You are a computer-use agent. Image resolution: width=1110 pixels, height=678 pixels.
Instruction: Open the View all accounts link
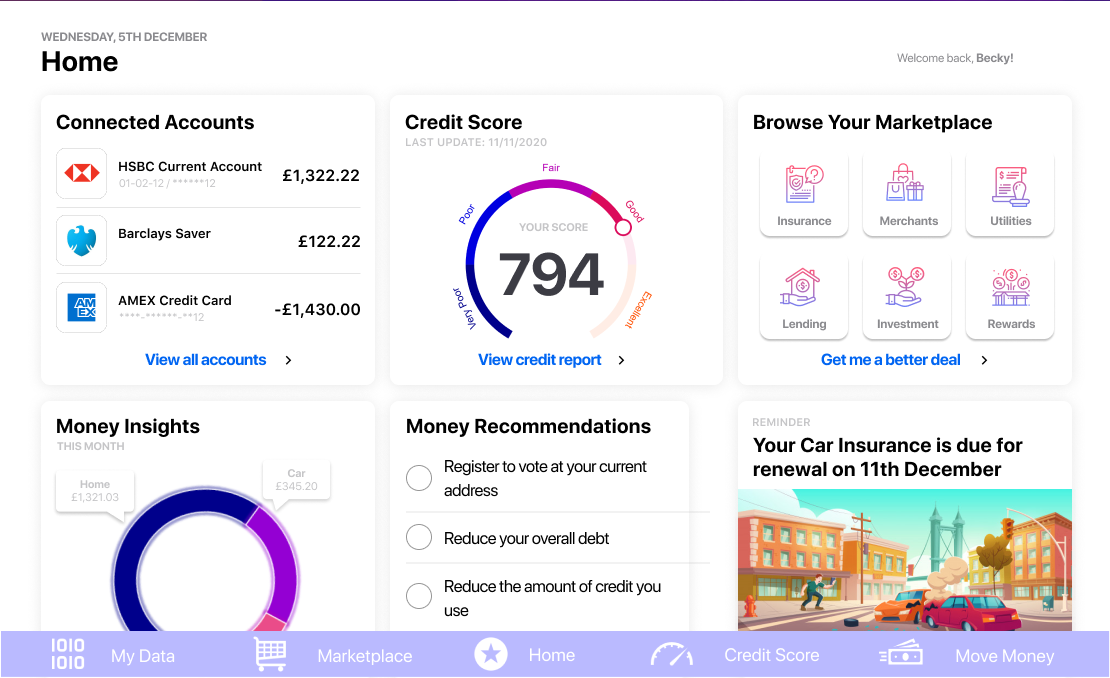coord(206,360)
